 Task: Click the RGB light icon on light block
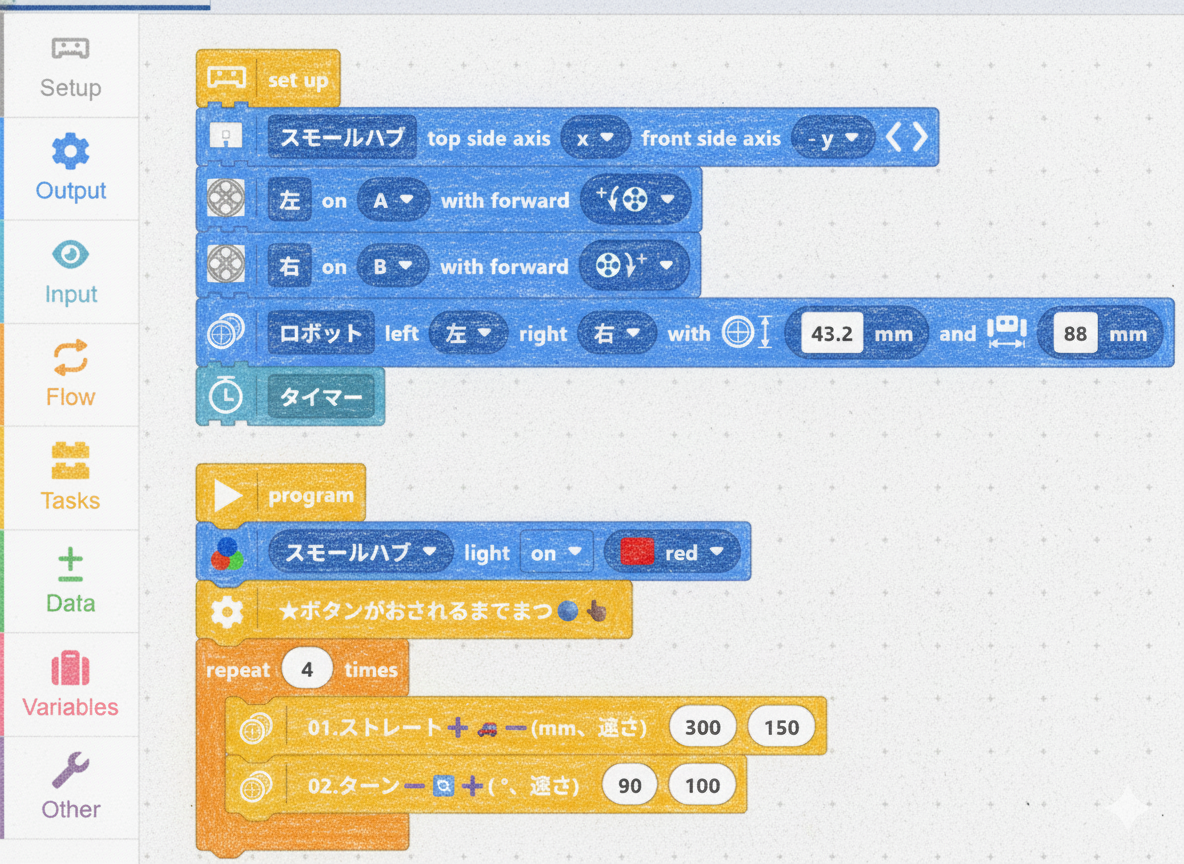(227, 553)
